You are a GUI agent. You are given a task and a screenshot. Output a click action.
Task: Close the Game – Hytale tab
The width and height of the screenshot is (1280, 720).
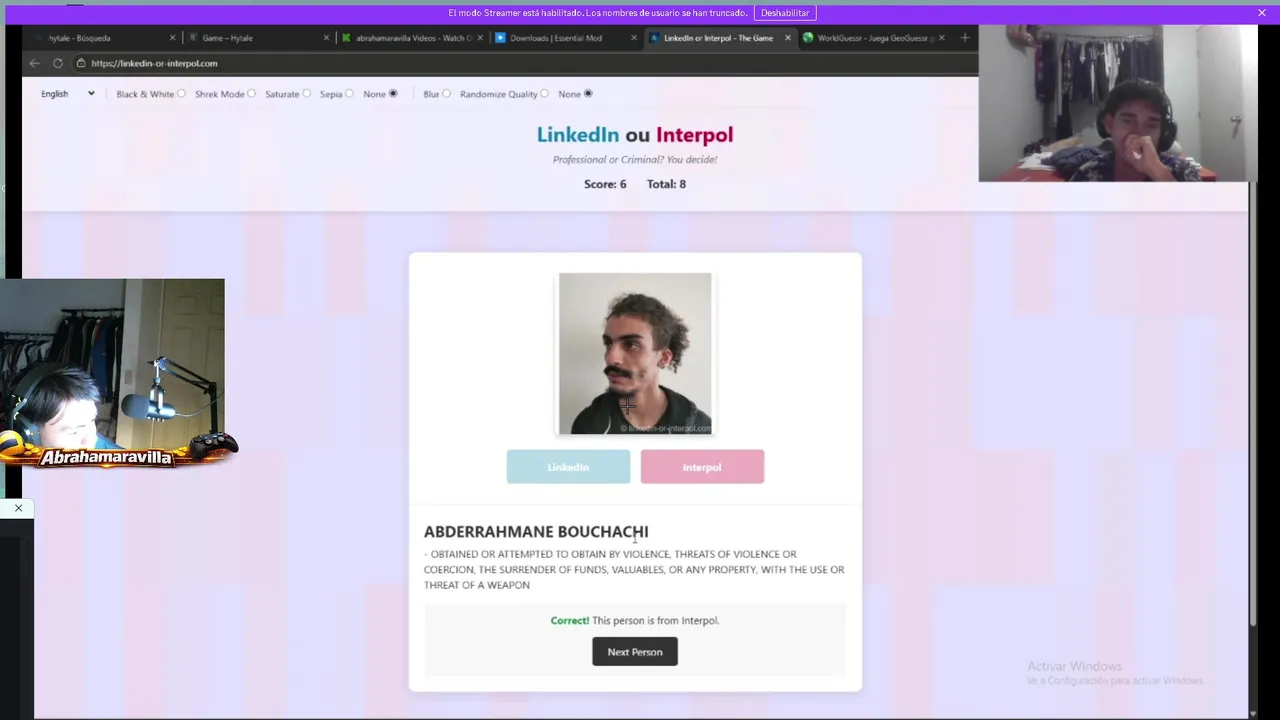[x=326, y=38]
